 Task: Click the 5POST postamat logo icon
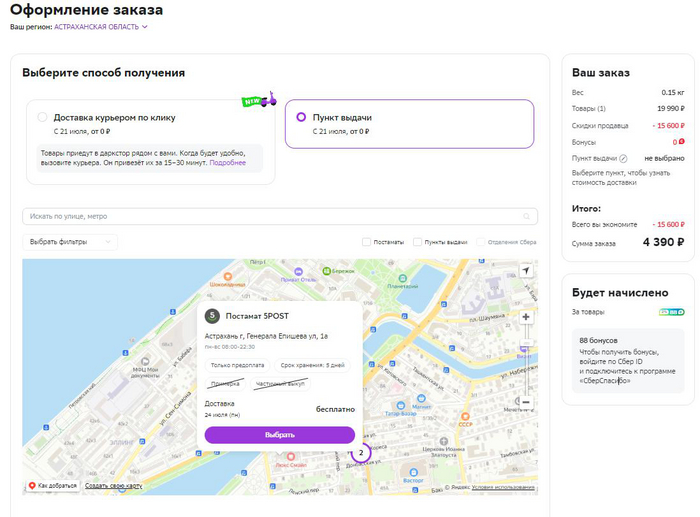pyautogui.click(x=212, y=315)
